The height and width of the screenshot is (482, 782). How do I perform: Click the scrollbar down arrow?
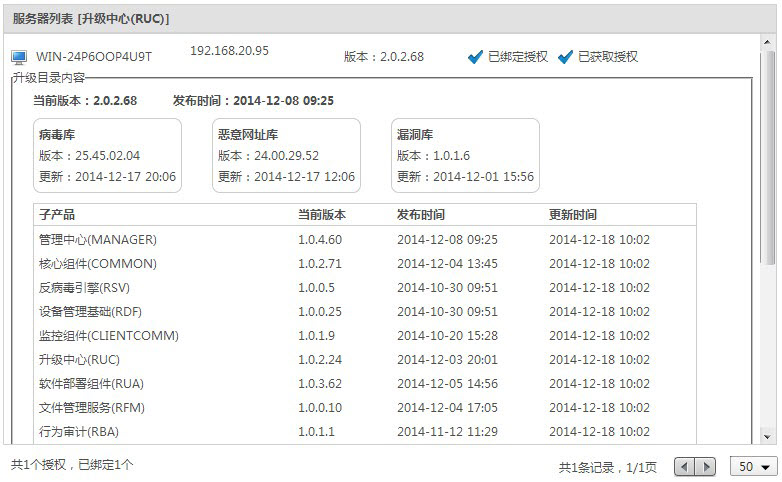pos(769,437)
